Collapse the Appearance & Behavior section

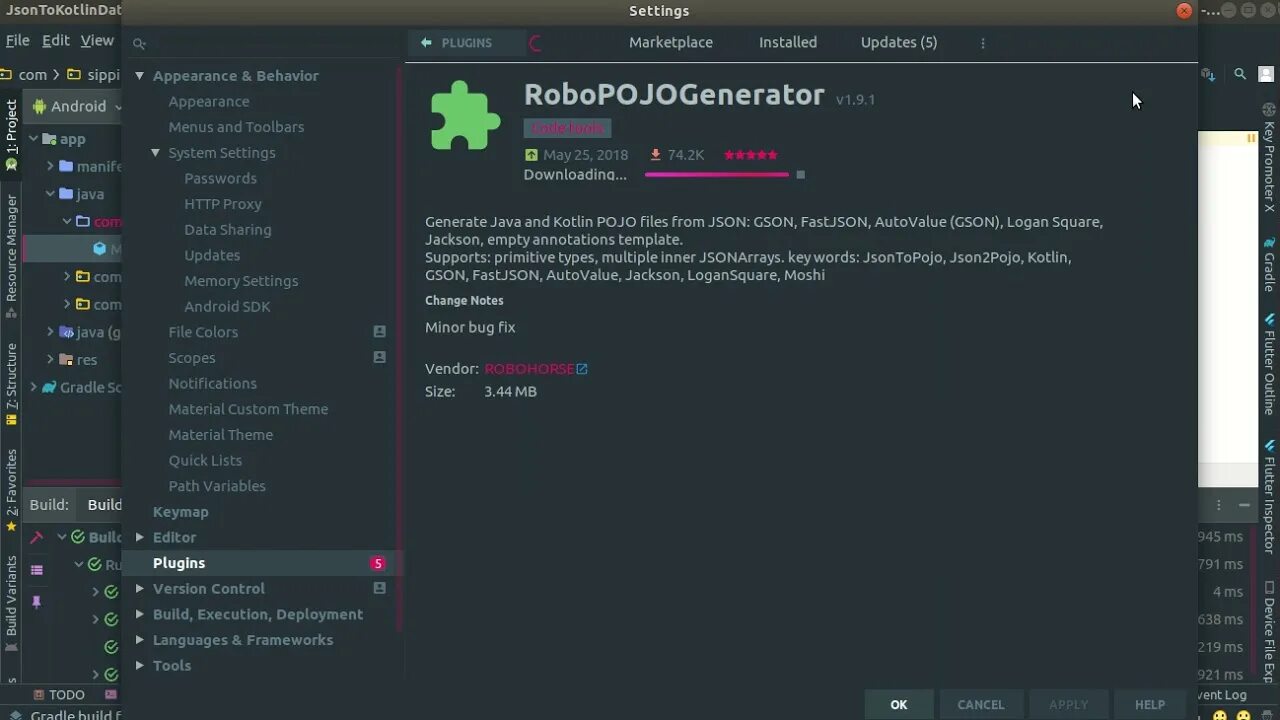(x=140, y=76)
